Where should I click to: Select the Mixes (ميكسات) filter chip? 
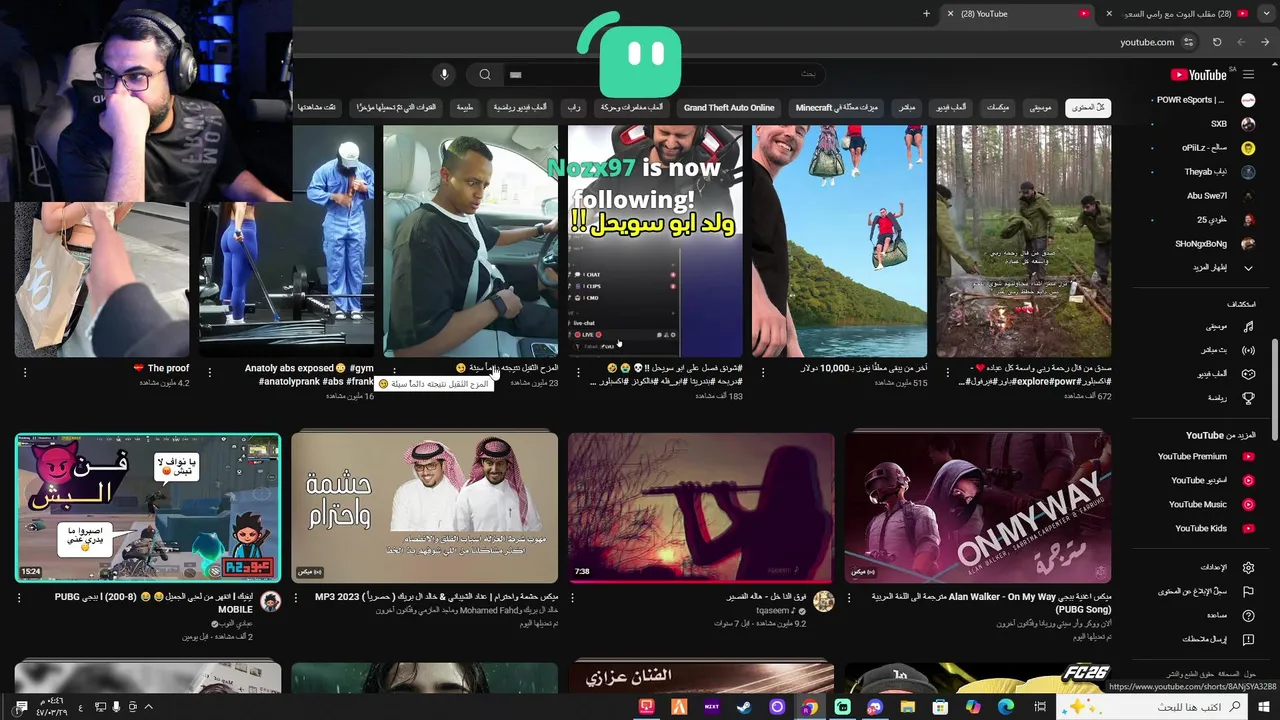997,107
